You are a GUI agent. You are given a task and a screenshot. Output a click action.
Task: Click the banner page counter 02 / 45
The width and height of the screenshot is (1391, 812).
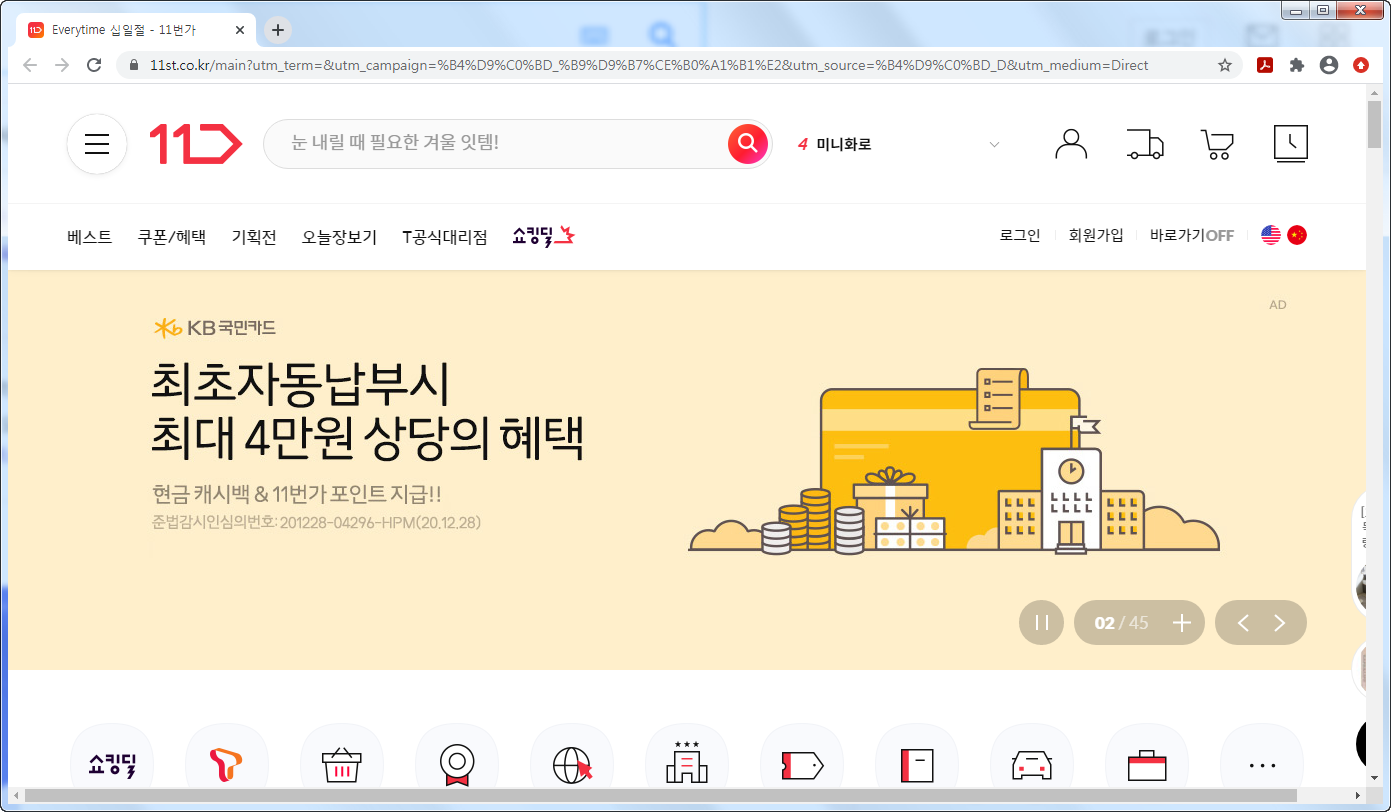point(1121,623)
